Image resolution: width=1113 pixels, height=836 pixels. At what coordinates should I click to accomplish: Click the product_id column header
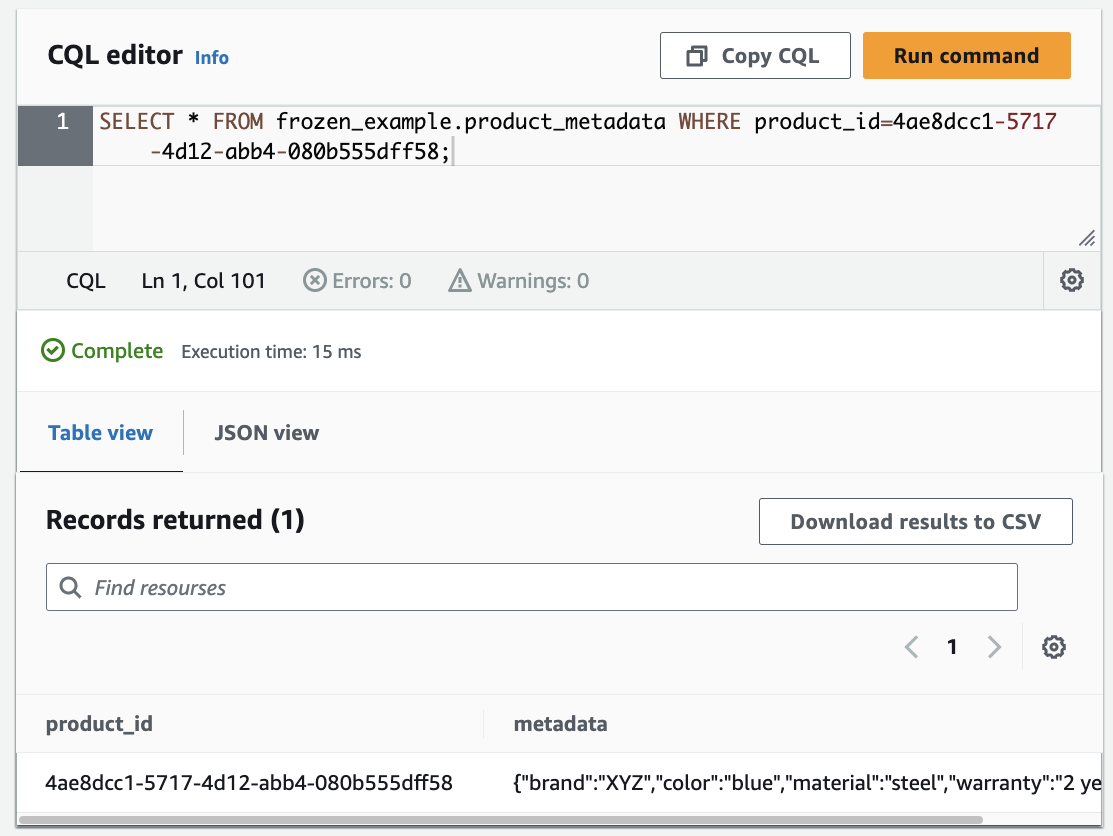pyautogui.click(x=100, y=724)
